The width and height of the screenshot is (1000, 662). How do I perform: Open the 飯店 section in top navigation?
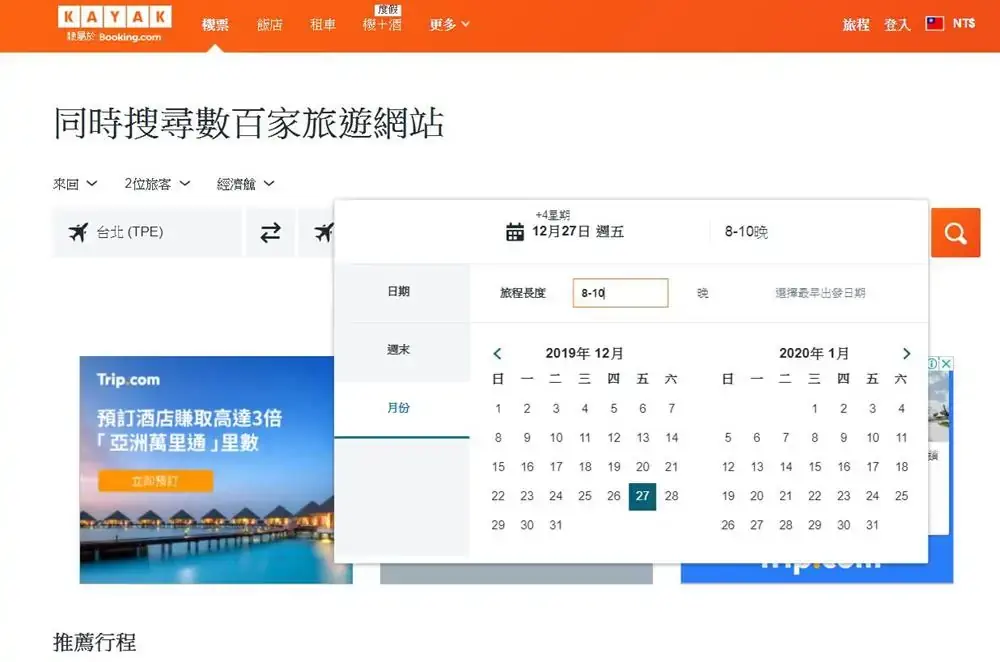pyautogui.click(x=268, y=24)
